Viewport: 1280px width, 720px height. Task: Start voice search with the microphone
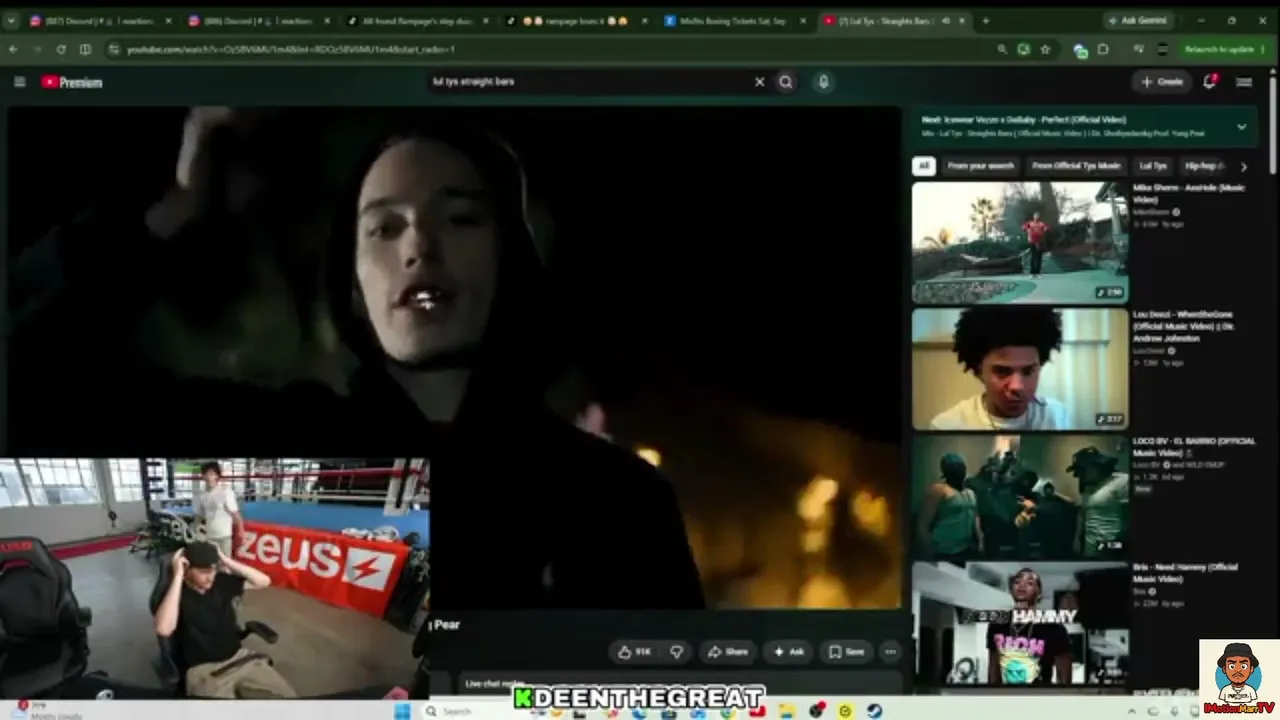pos(823,82)
